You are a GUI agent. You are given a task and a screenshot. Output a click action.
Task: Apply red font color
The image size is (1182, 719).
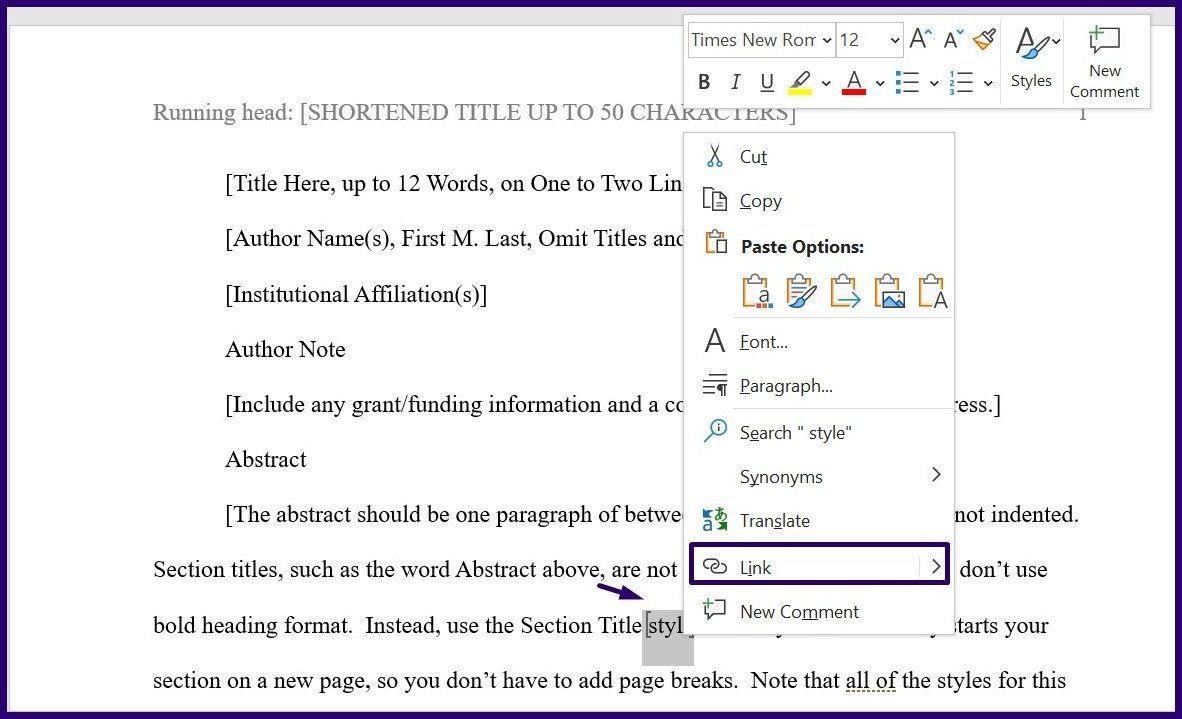pos(854,81)
